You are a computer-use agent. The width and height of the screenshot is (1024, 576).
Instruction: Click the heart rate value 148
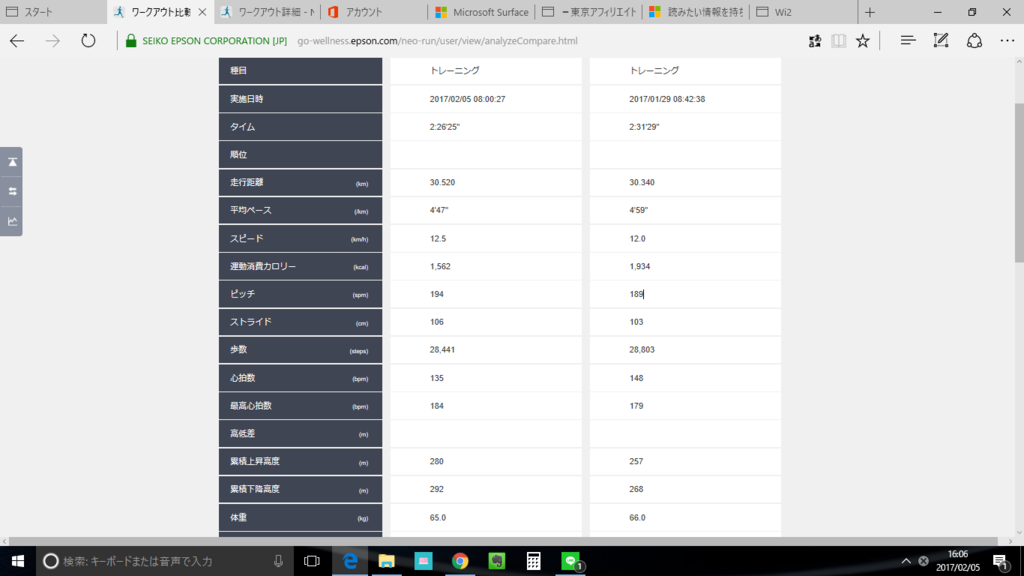[636, 378]
